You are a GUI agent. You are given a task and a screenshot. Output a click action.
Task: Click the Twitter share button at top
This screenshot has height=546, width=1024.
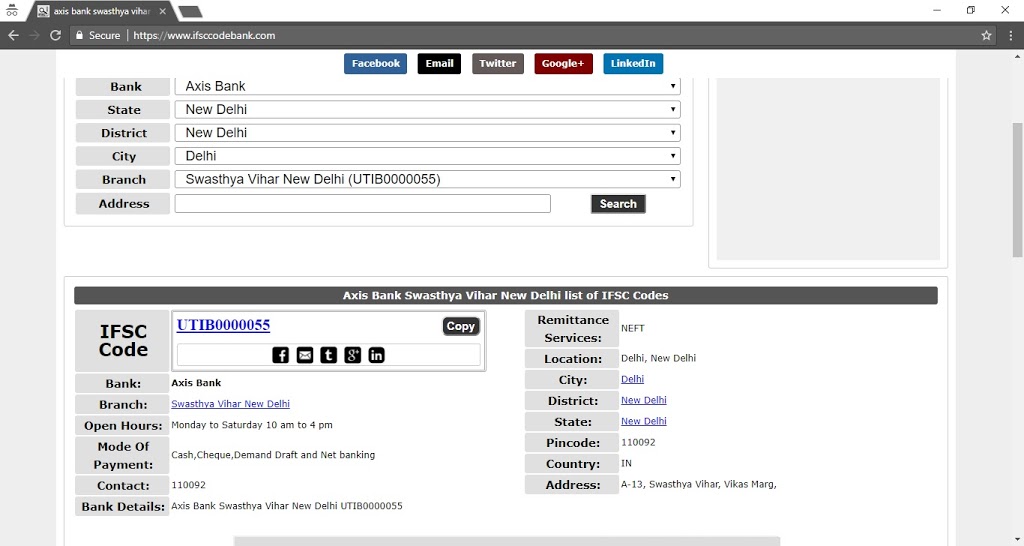pyautogui.click(x=498, y=63)
